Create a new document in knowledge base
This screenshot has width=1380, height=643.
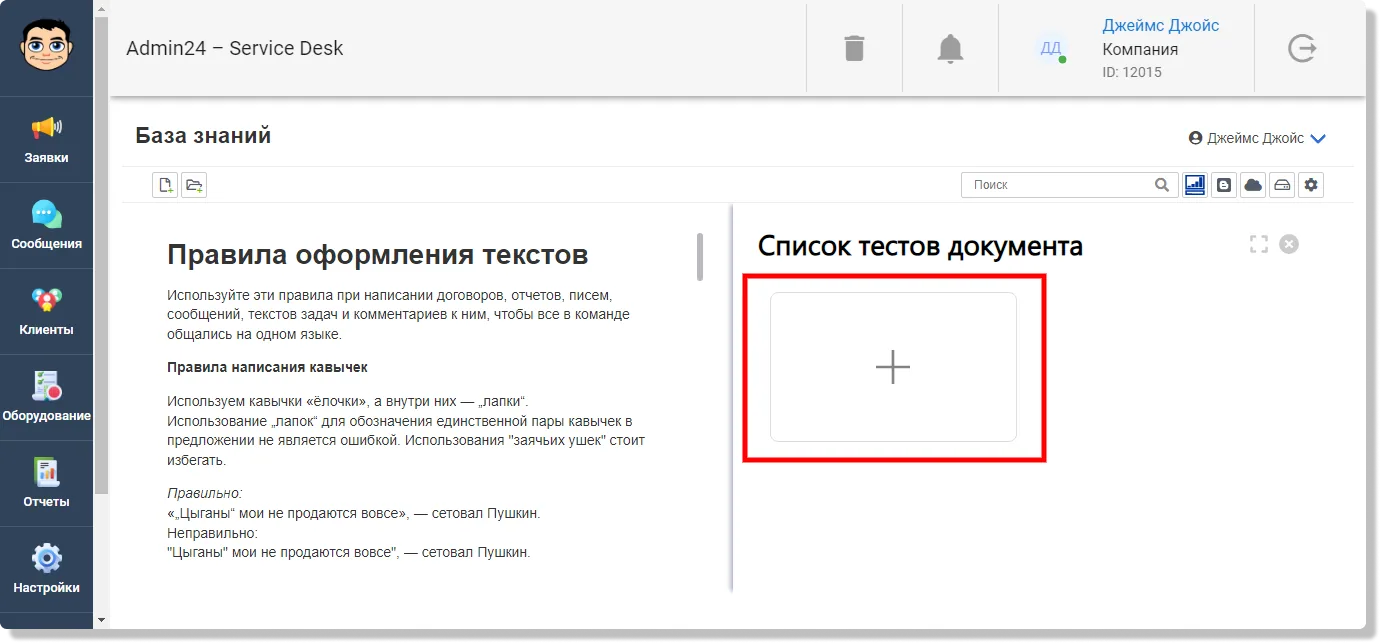click(x=165, y=185)
